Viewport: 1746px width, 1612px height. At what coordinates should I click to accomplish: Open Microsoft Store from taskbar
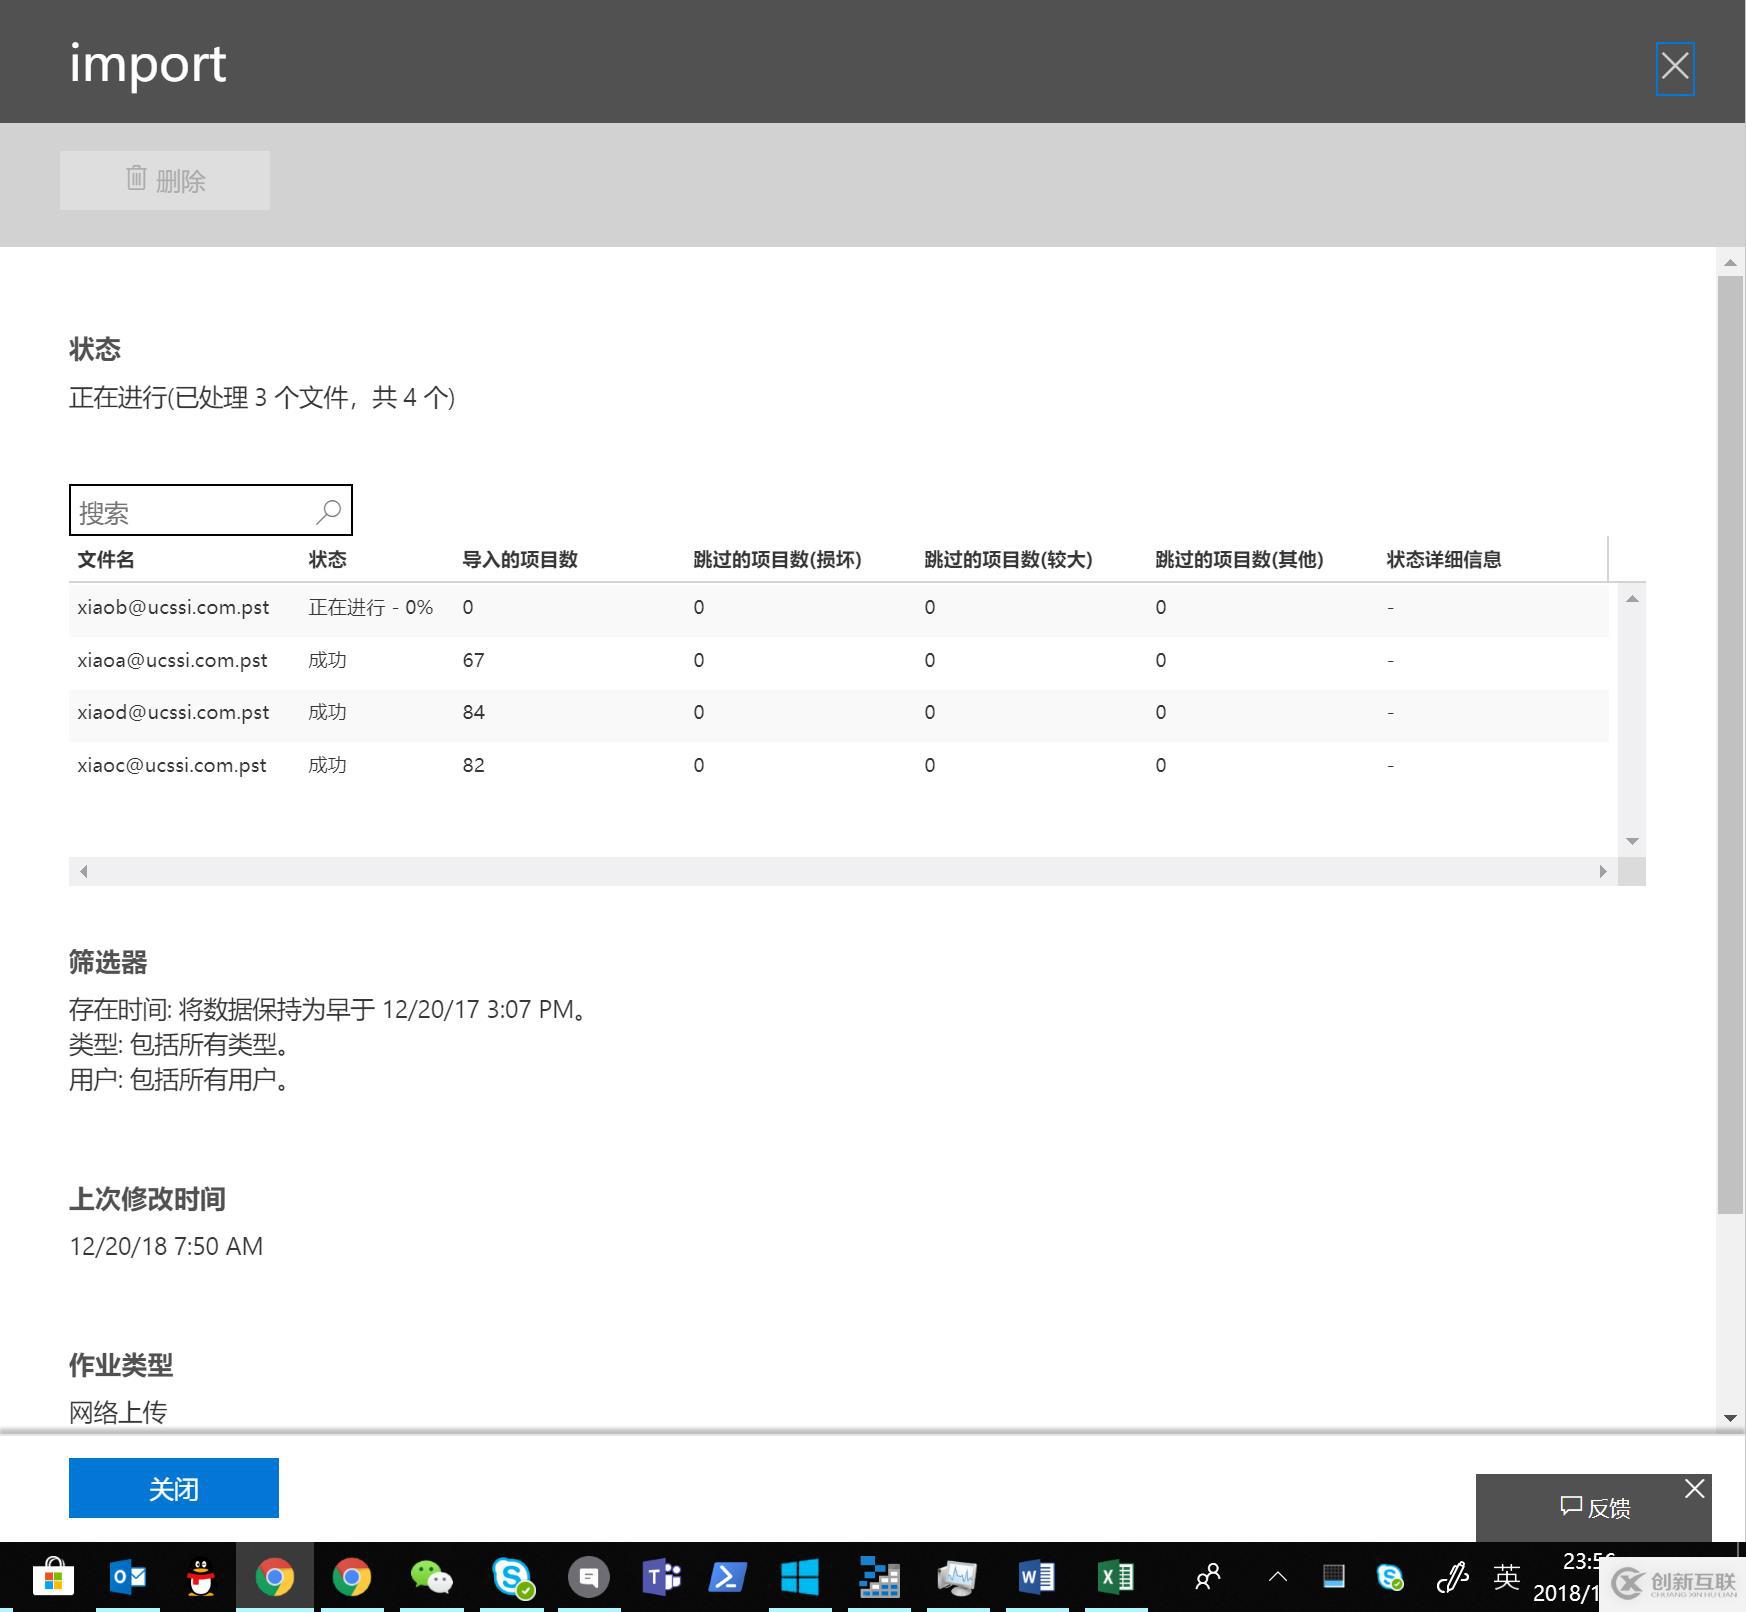coord(53,1578)
